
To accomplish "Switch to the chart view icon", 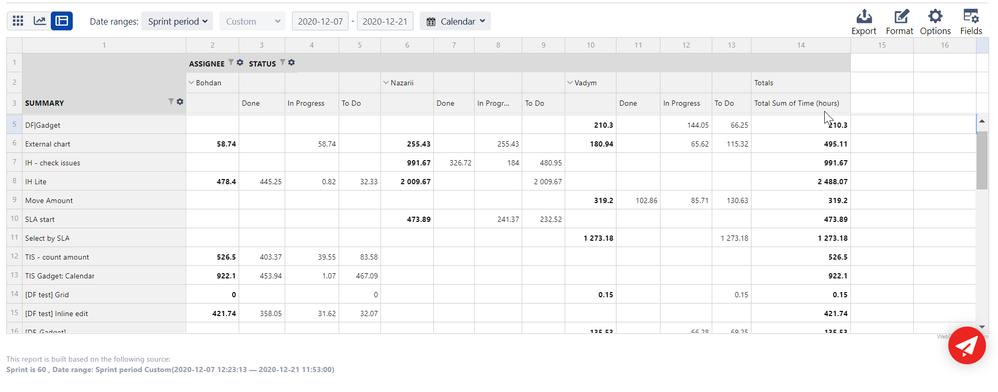I will click(39, 21).
